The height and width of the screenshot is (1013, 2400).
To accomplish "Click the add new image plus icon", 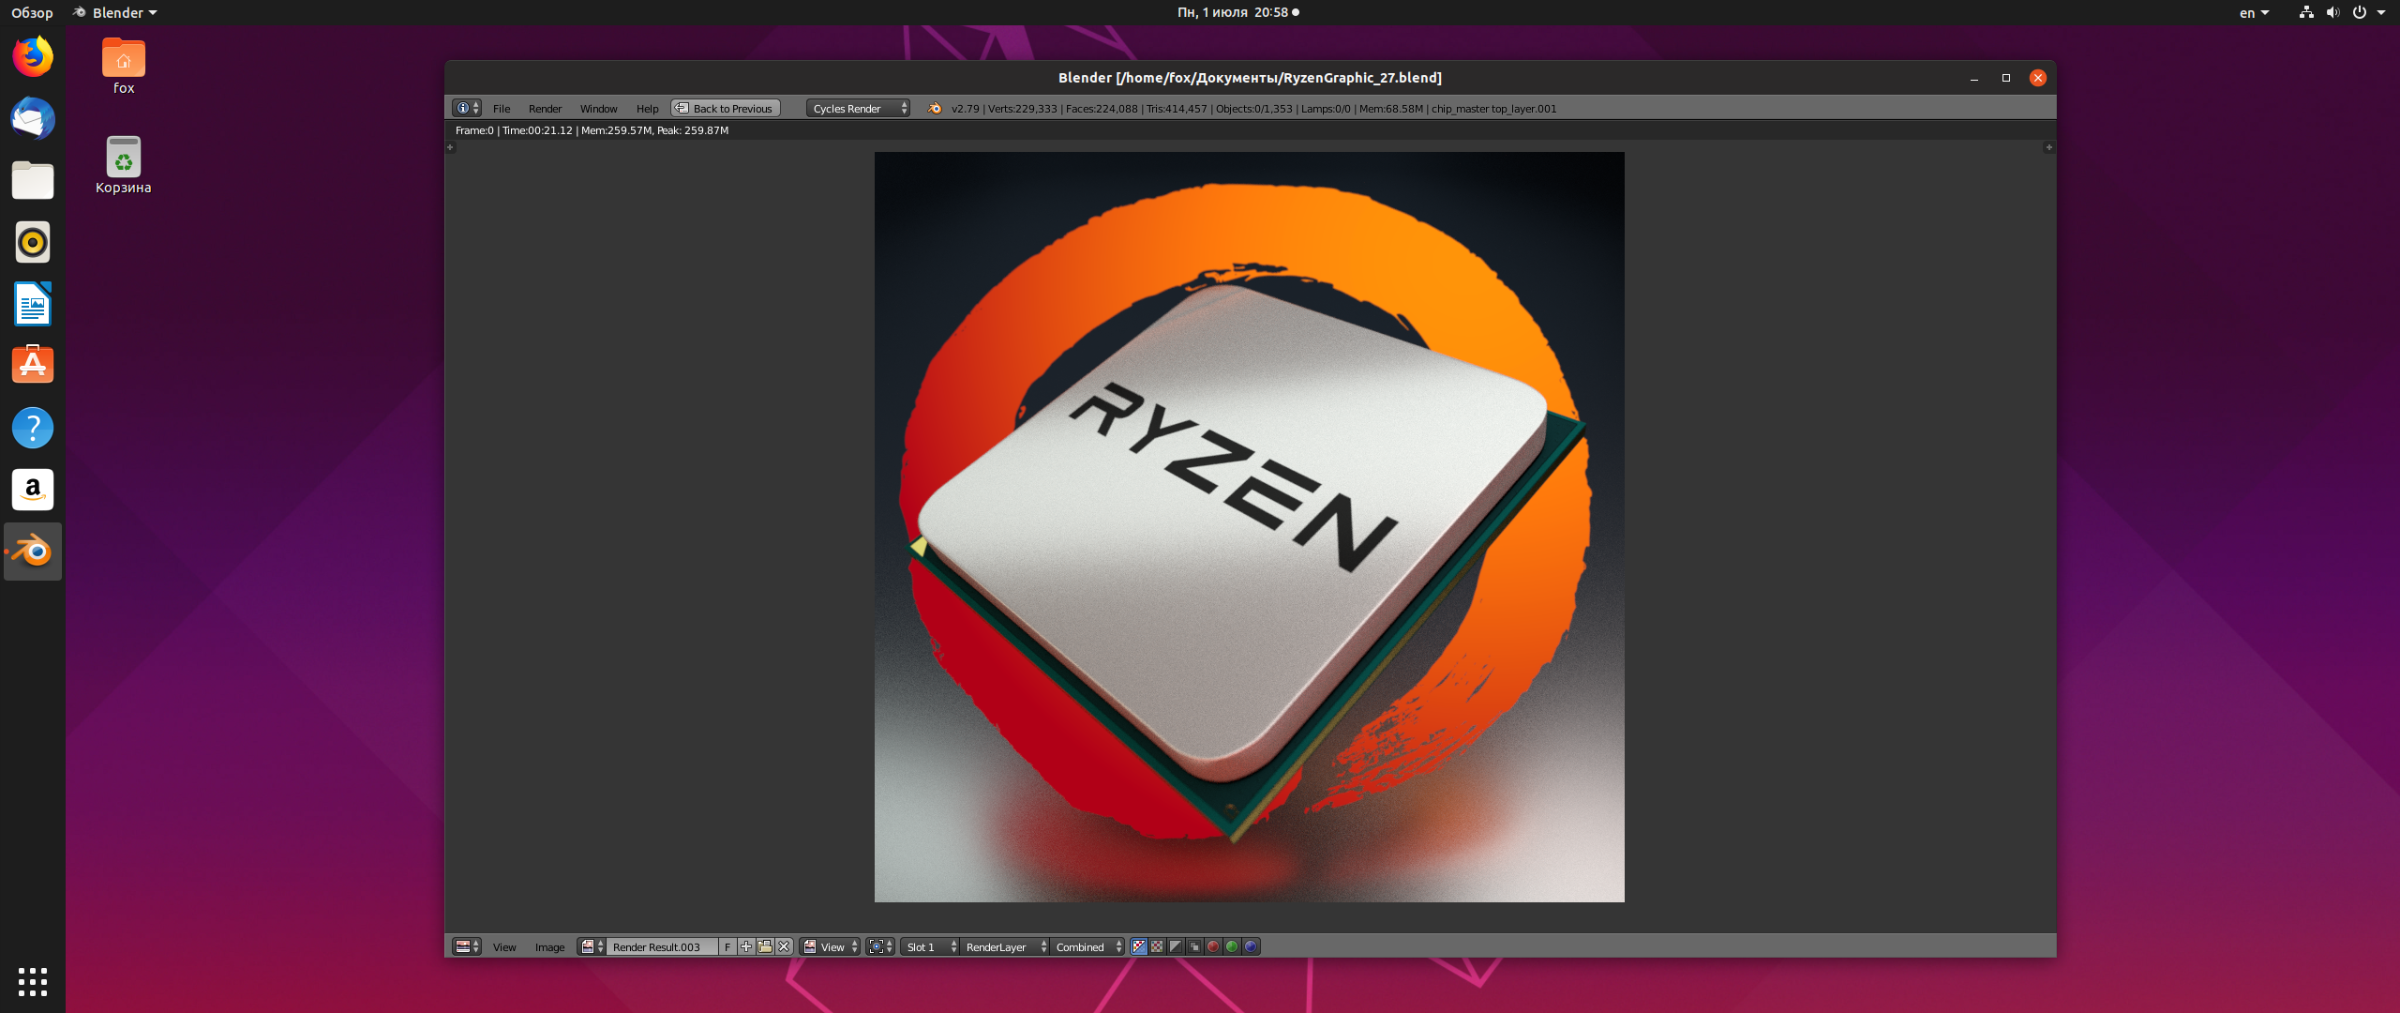I will (746, 947).
